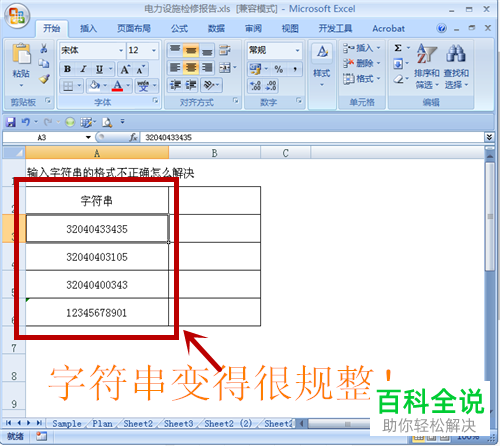Switch to the 页面布局 ribbon tab
Screen dimensions: 500x446
134,29
